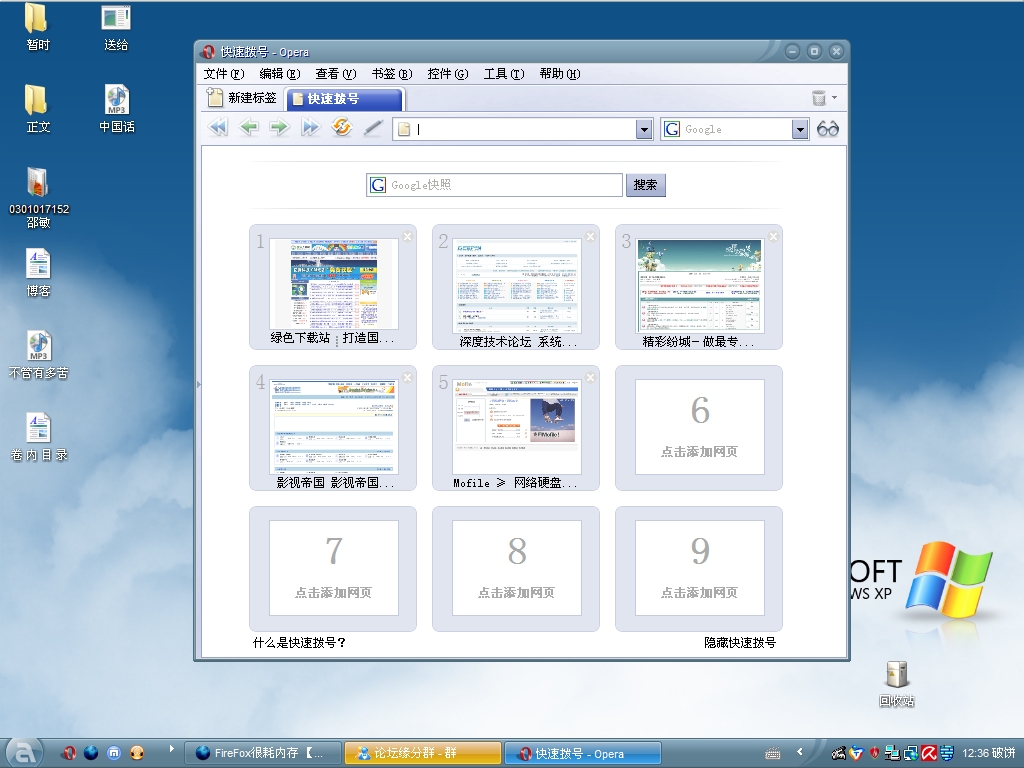The height and width of the screenshot is (768, 1024).
Task: Add a webpage to empty slot 6
Action: [699, 427]
